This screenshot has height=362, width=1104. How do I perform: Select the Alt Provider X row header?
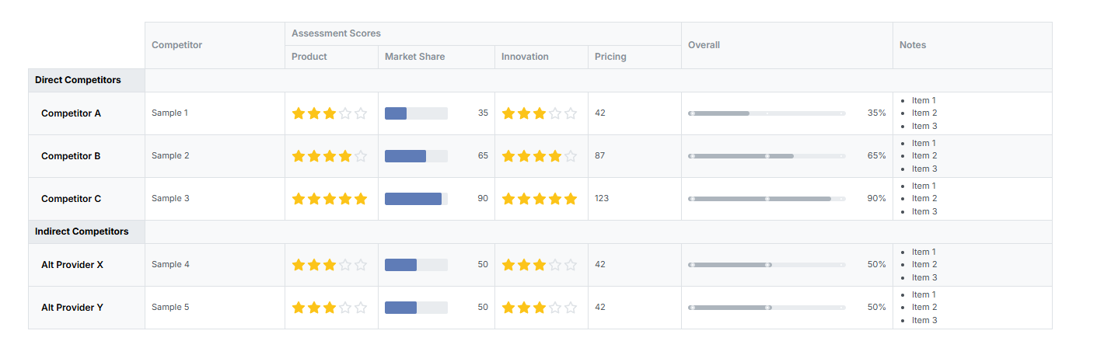pyautogui.click(x=87, y=265)
